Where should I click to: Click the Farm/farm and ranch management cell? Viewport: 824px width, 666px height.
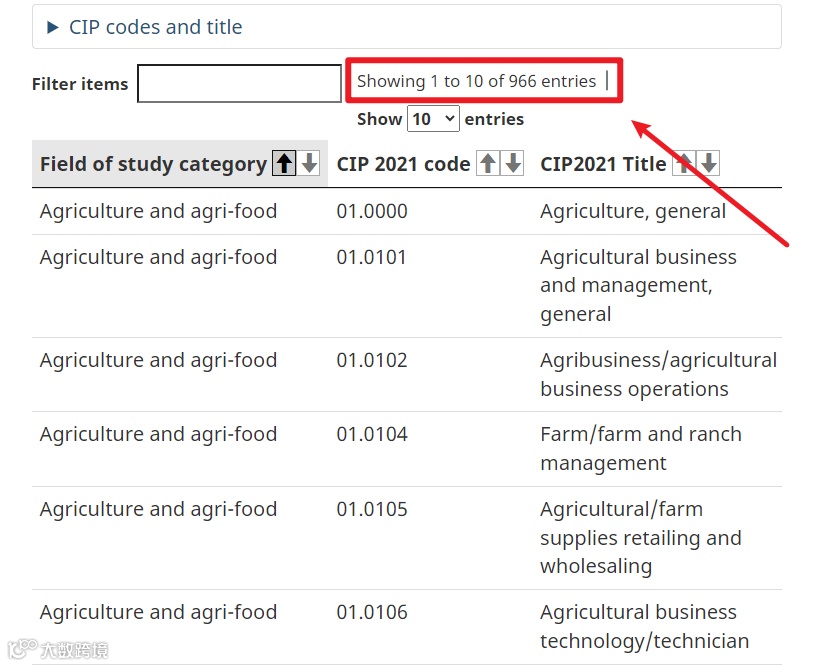[640, 448]
